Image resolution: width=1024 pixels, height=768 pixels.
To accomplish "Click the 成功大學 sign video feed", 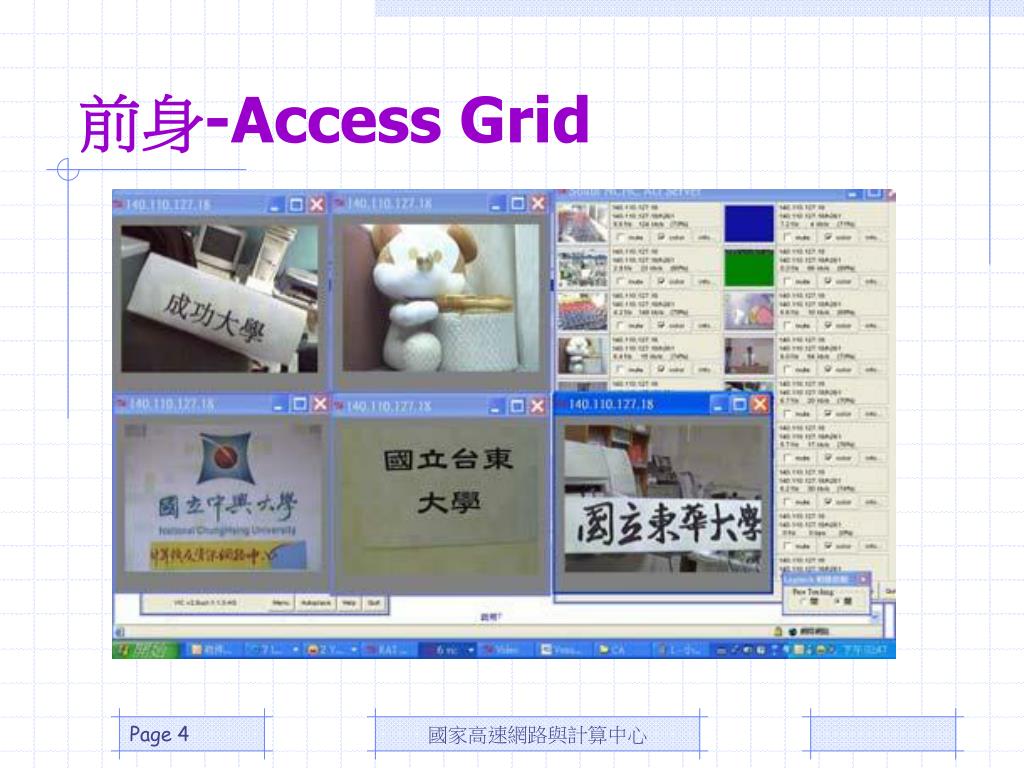I will pyautogui.click(x=219, y=298).
